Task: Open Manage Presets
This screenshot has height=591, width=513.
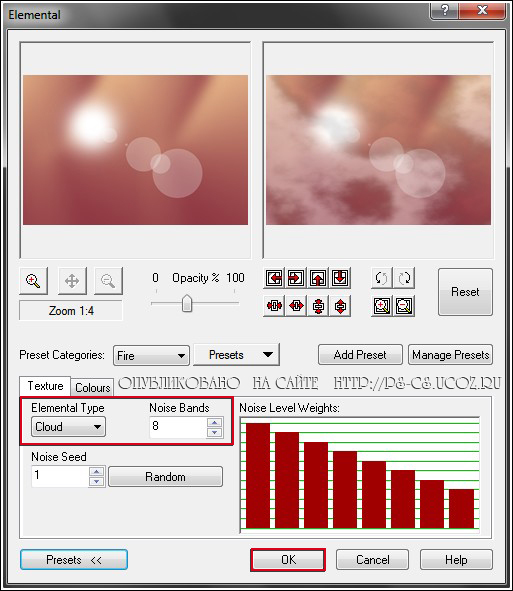Action: pos(450,355)
